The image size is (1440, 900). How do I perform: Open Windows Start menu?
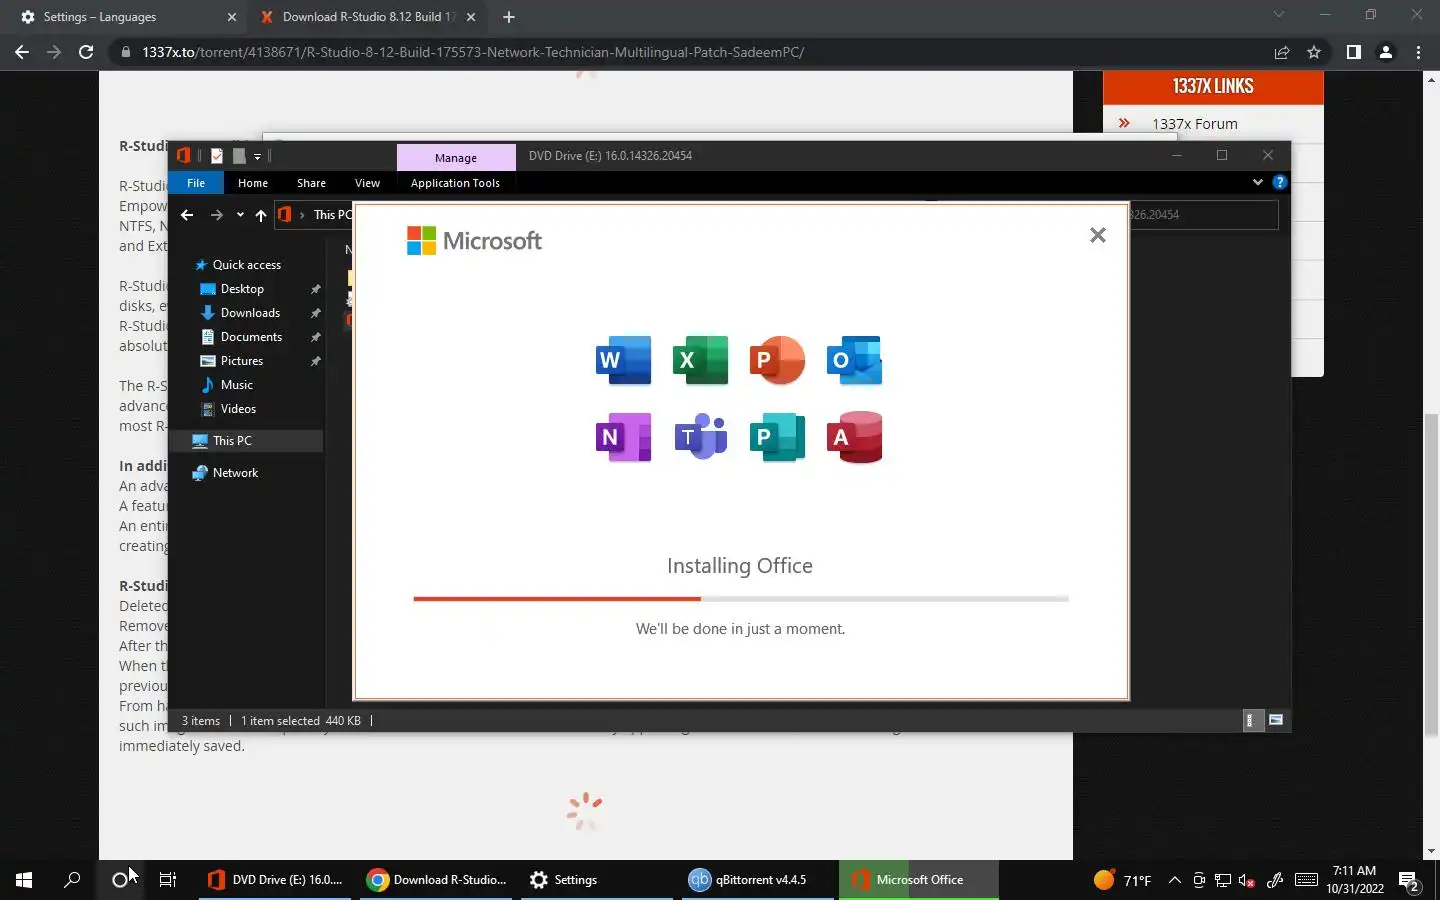pyautogui.click(x=24, y=880)
